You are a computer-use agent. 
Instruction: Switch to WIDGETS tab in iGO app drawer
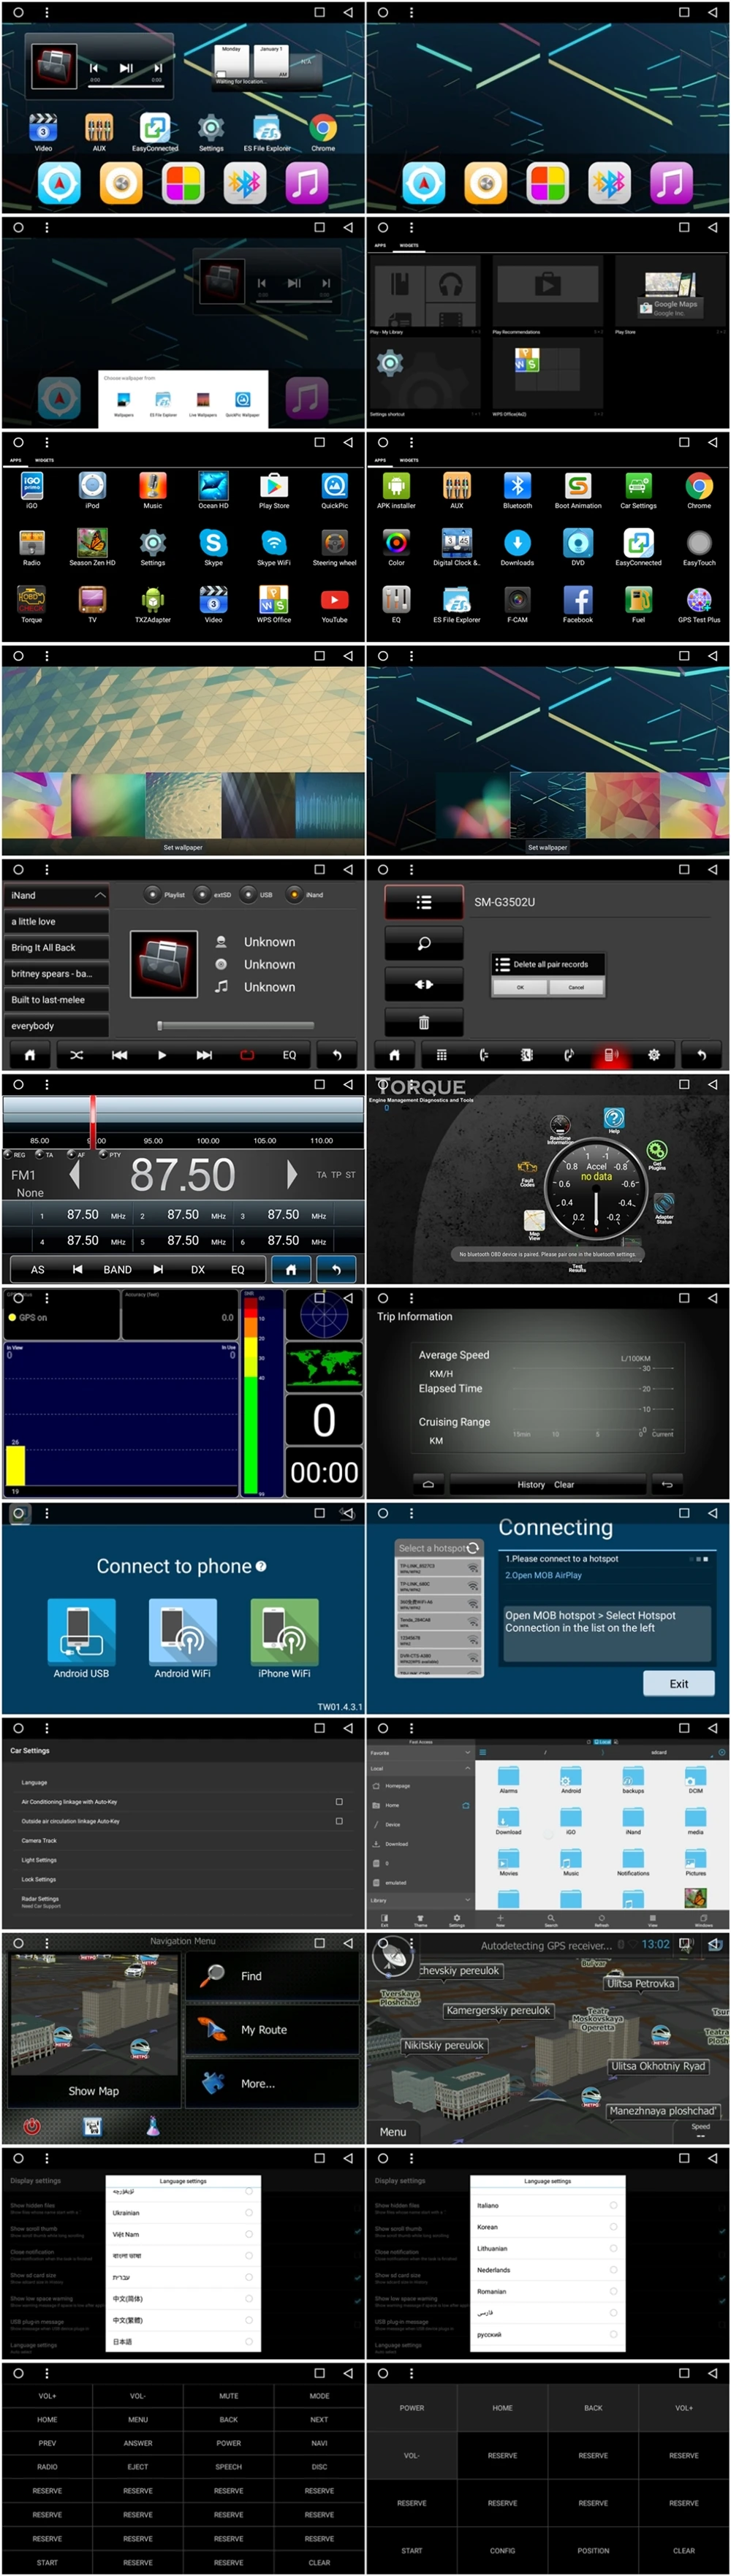[44, 460]
